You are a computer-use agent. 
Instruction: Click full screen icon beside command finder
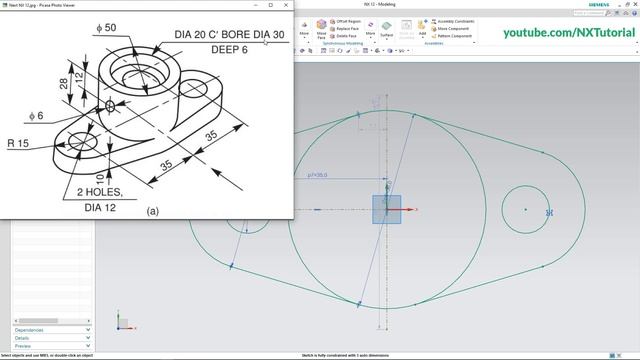point(617,13)
